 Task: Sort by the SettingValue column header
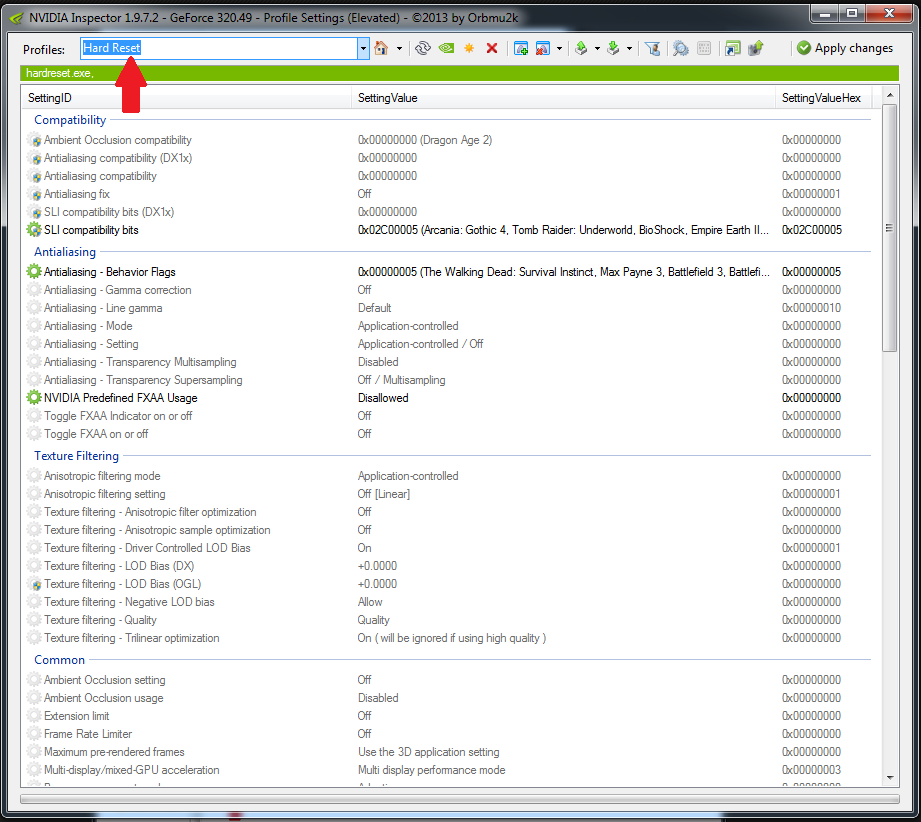pos(563,98)
